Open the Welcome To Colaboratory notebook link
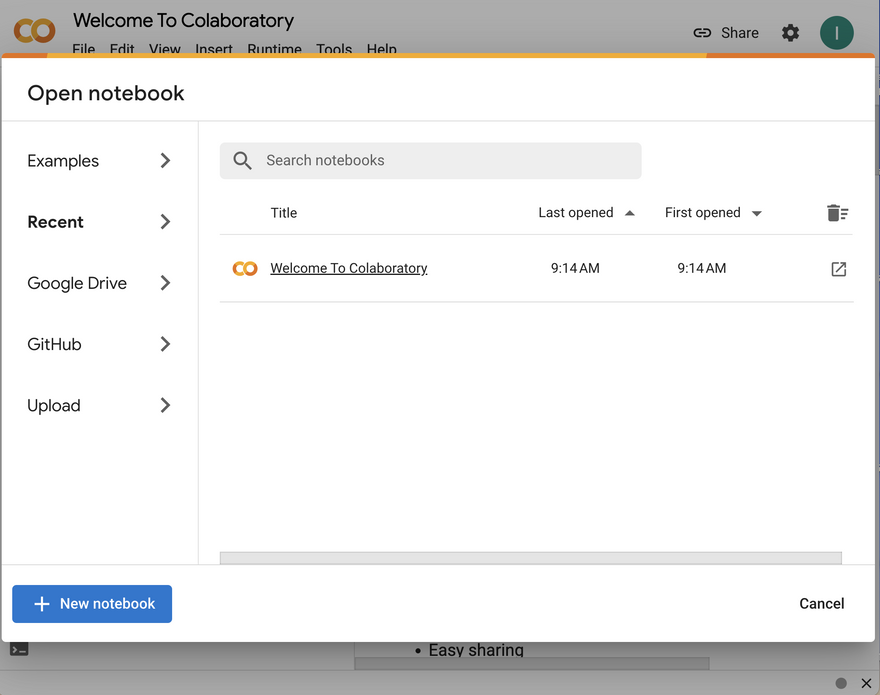Screen dimensions: 880x695 pyautogui.click(x=349, y=268)
